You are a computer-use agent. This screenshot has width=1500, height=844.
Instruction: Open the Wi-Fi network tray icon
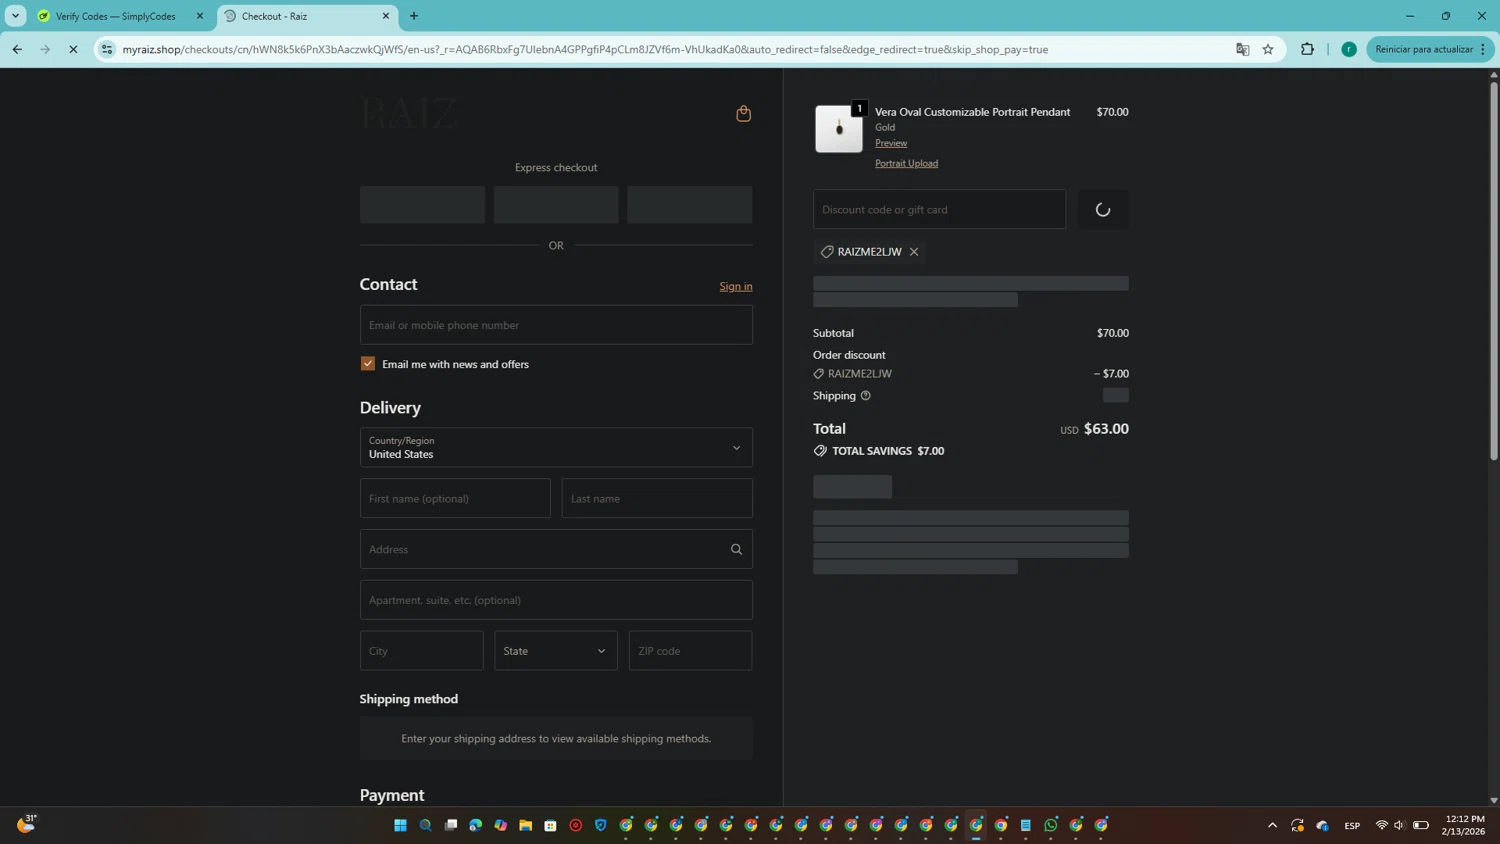pos(1382,825)
